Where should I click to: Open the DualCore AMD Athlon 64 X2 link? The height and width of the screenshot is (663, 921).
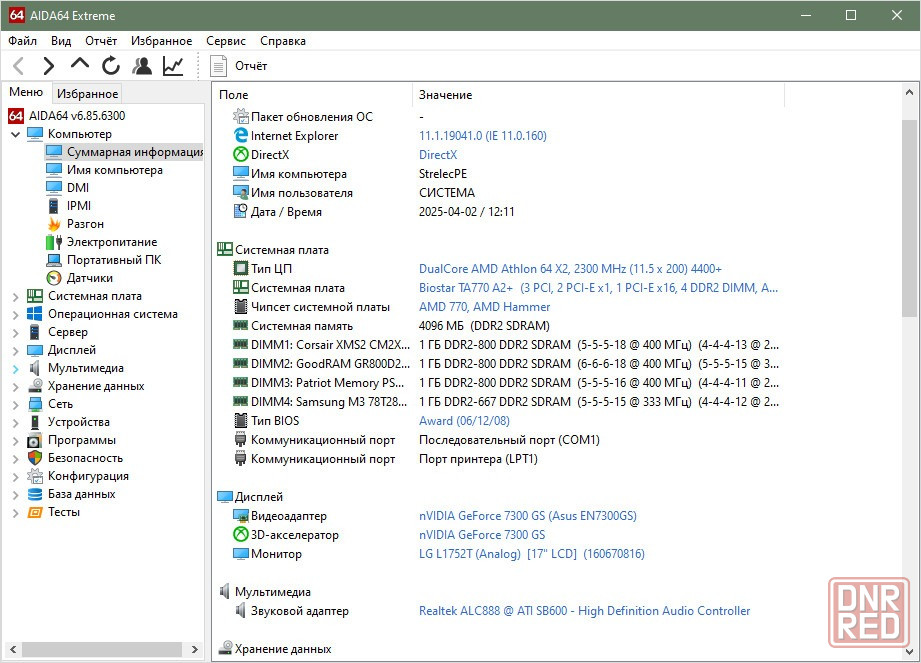click(x=570, y=268)
